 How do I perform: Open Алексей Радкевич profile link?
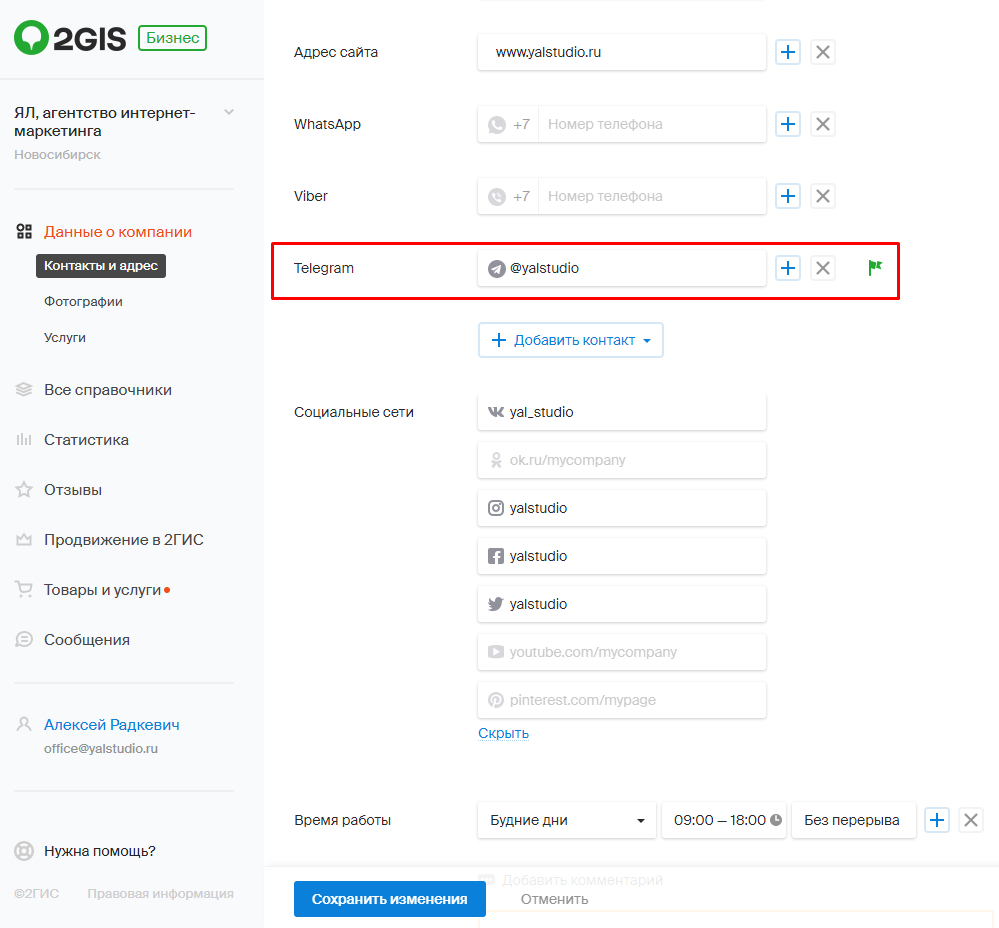[111, 725]
